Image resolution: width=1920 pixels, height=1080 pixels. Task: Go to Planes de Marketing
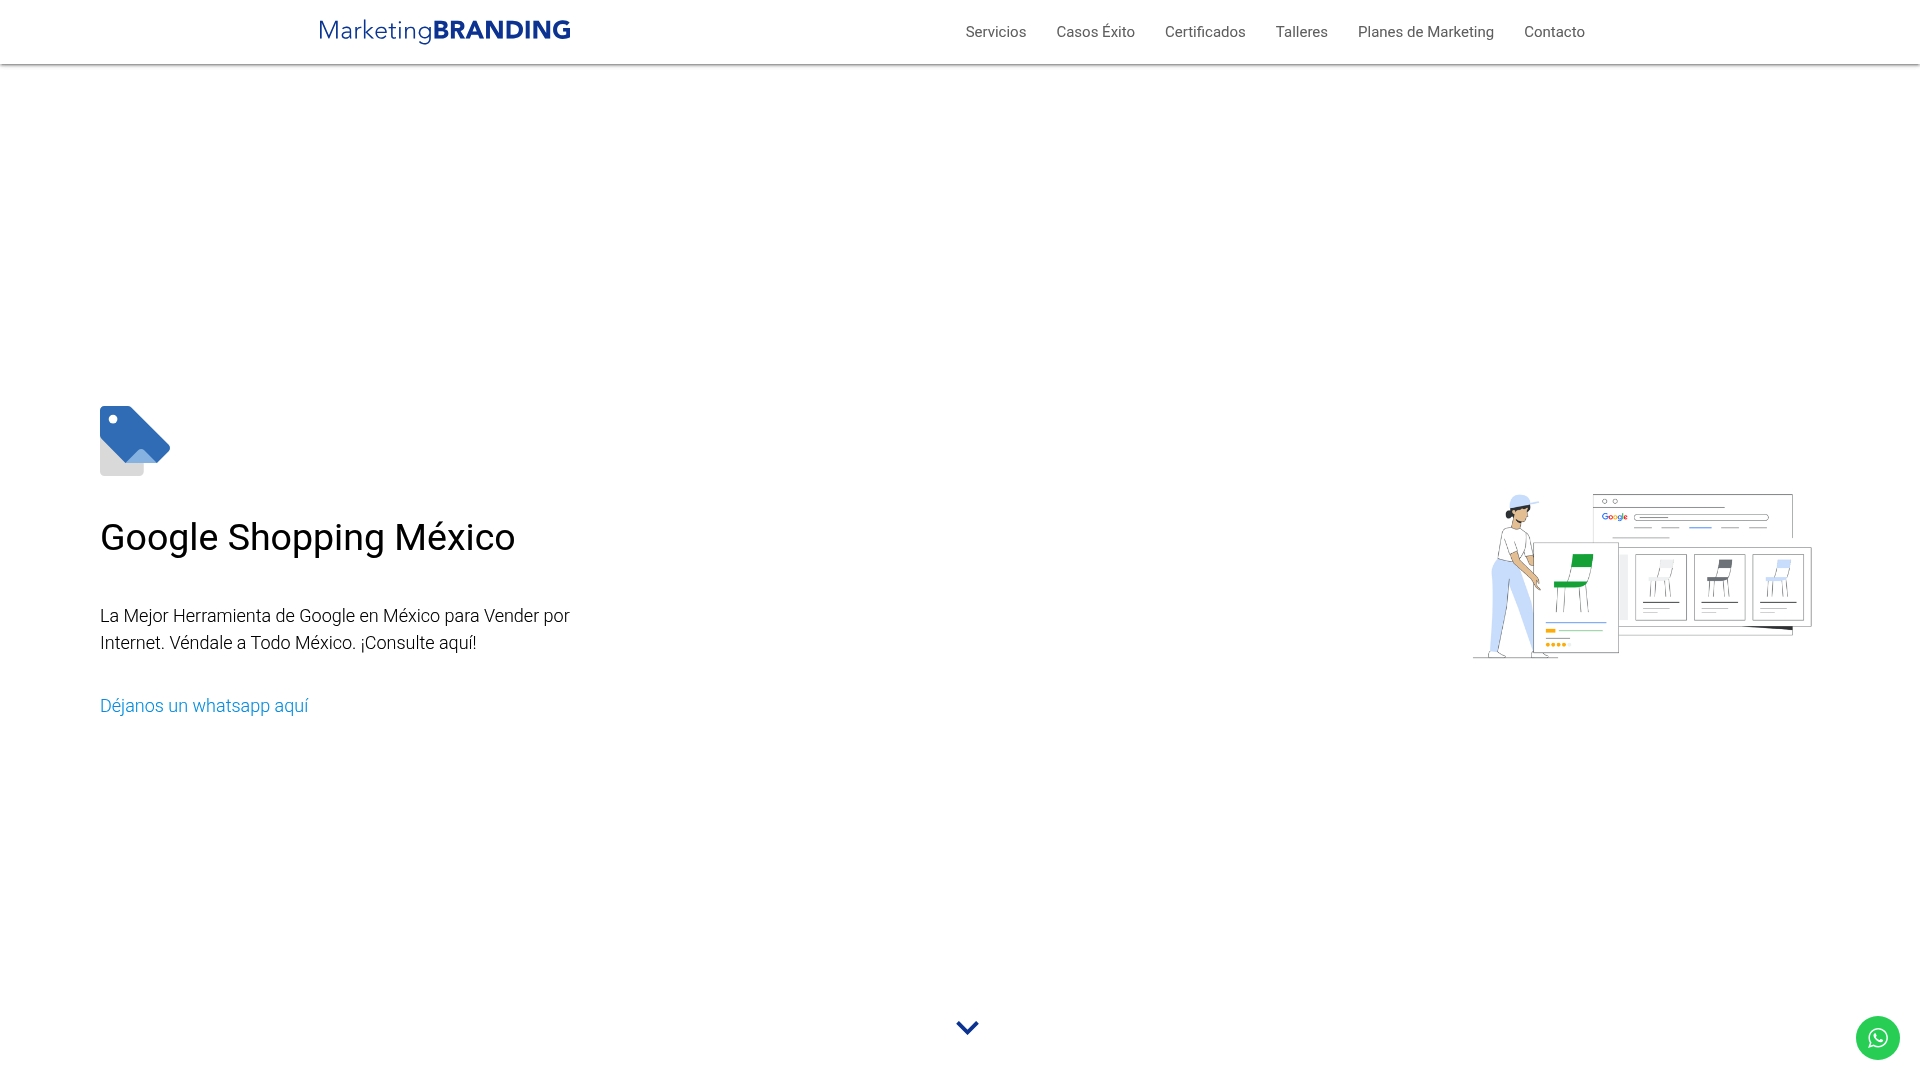coord(1425,31)
